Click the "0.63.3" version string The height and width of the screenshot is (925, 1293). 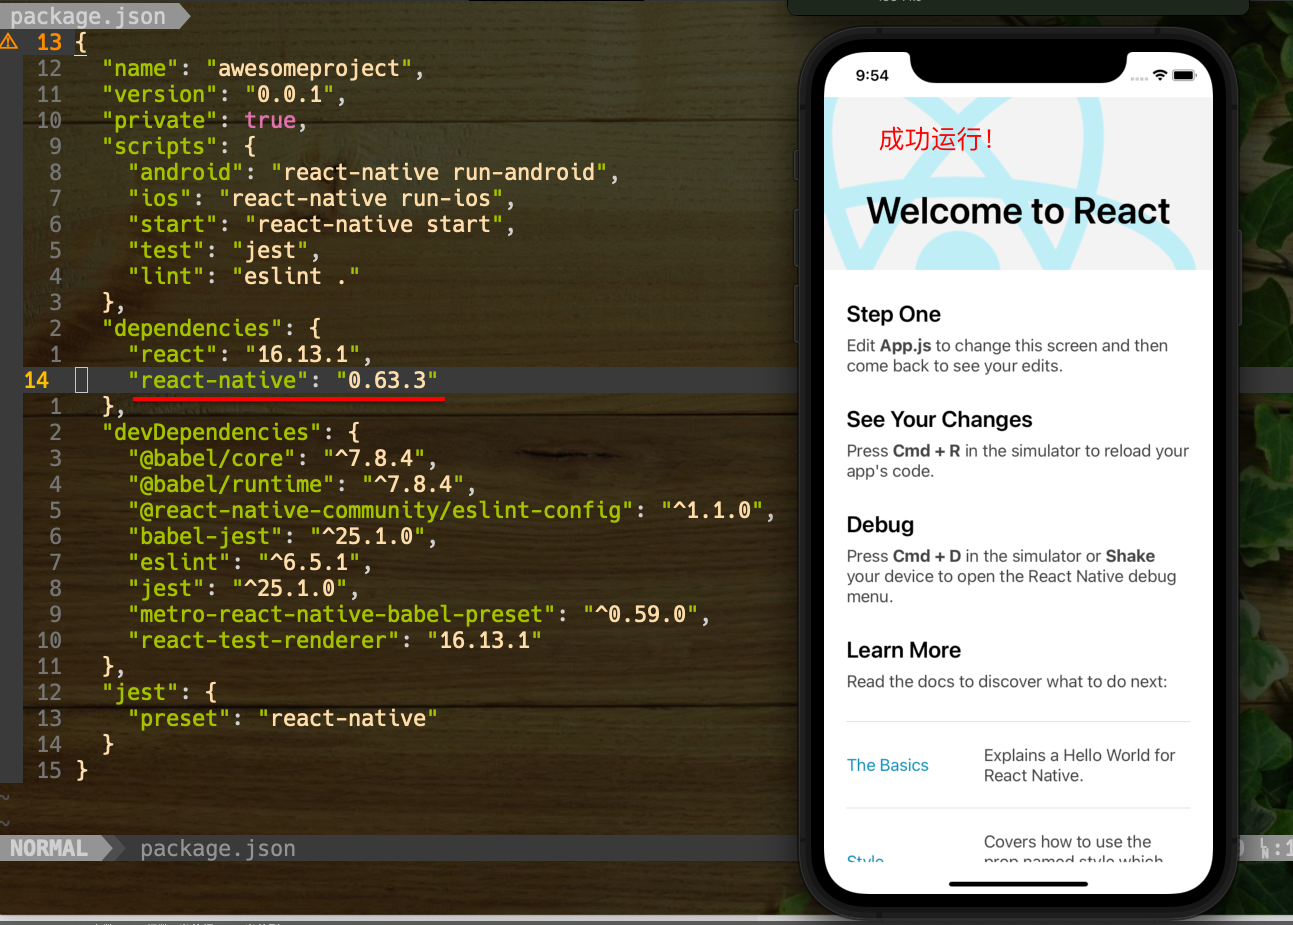coord(387,380)
